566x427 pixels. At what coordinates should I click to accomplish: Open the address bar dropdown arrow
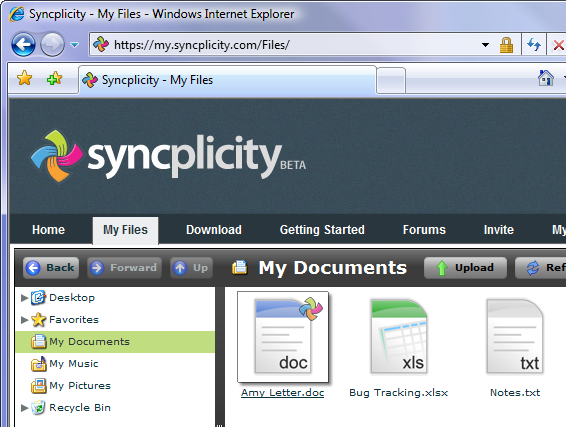486,45
